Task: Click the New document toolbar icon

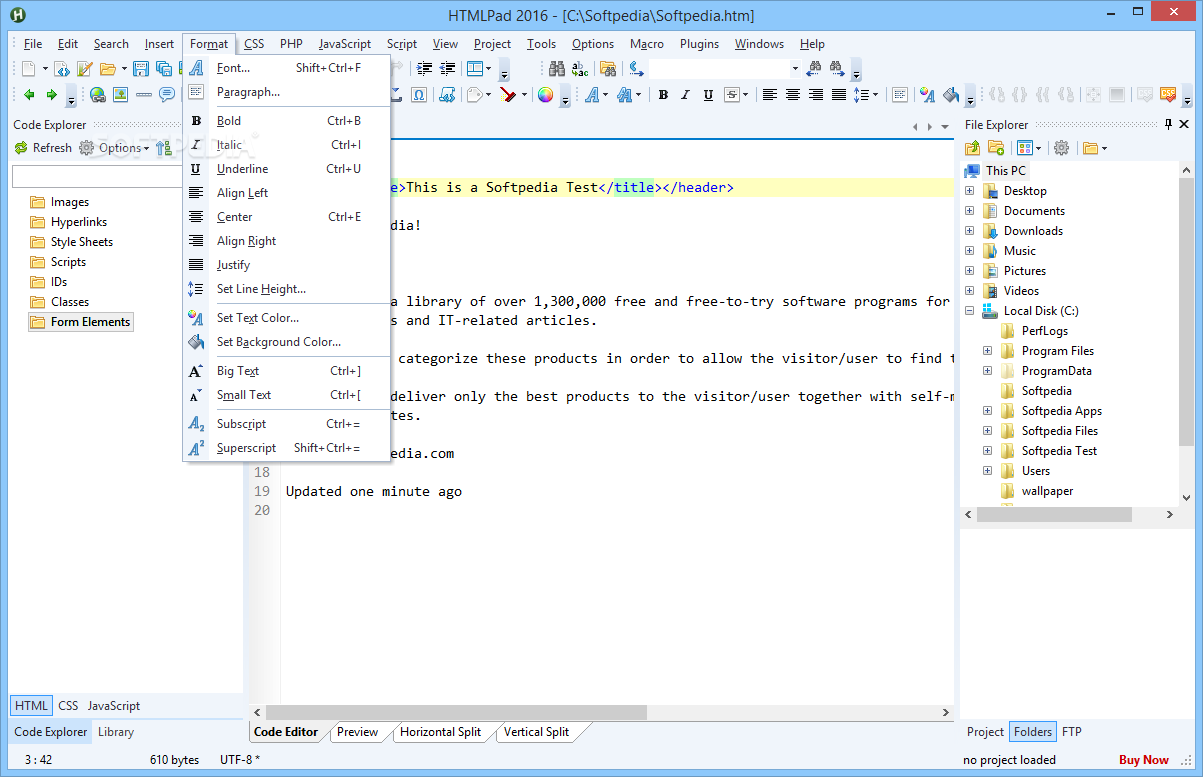Action: coord(28,69)
